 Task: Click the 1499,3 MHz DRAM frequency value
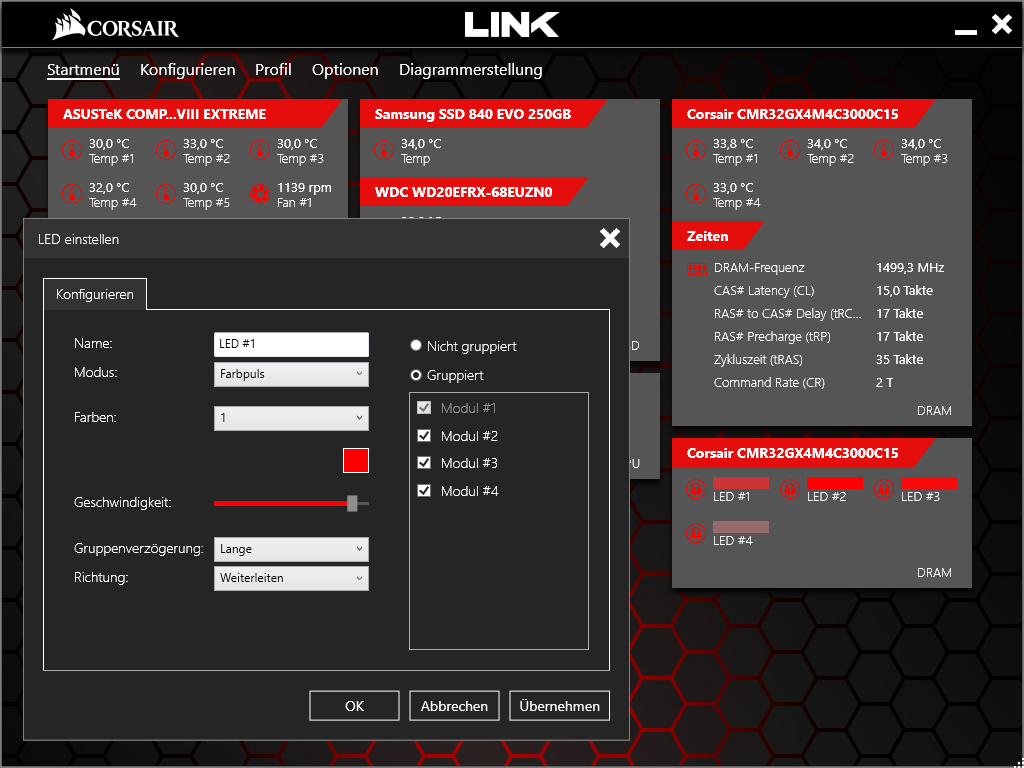(910, 268)
